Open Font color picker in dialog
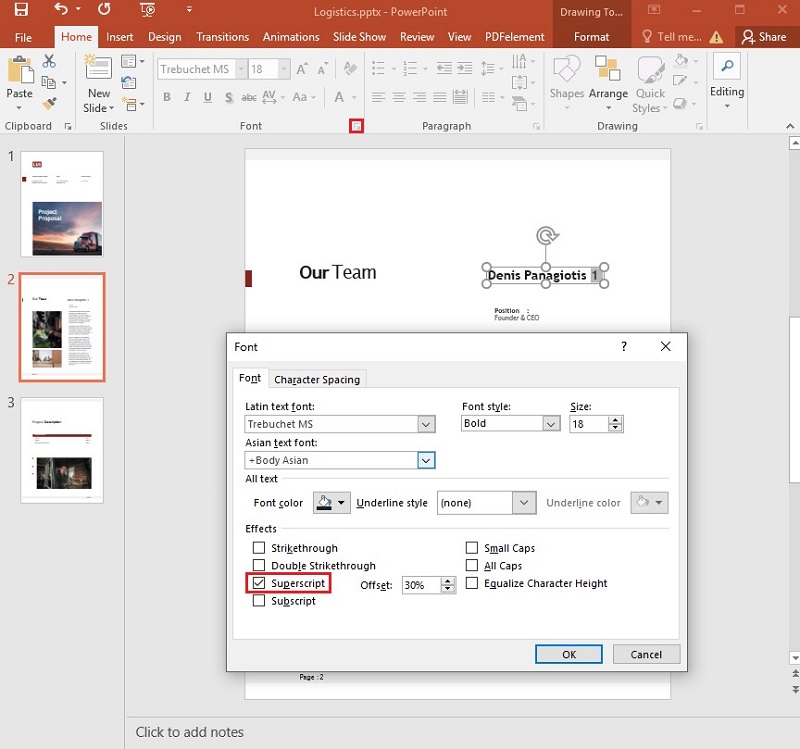The width and height of the screenshot is (800, 749). tap(332, 503)
